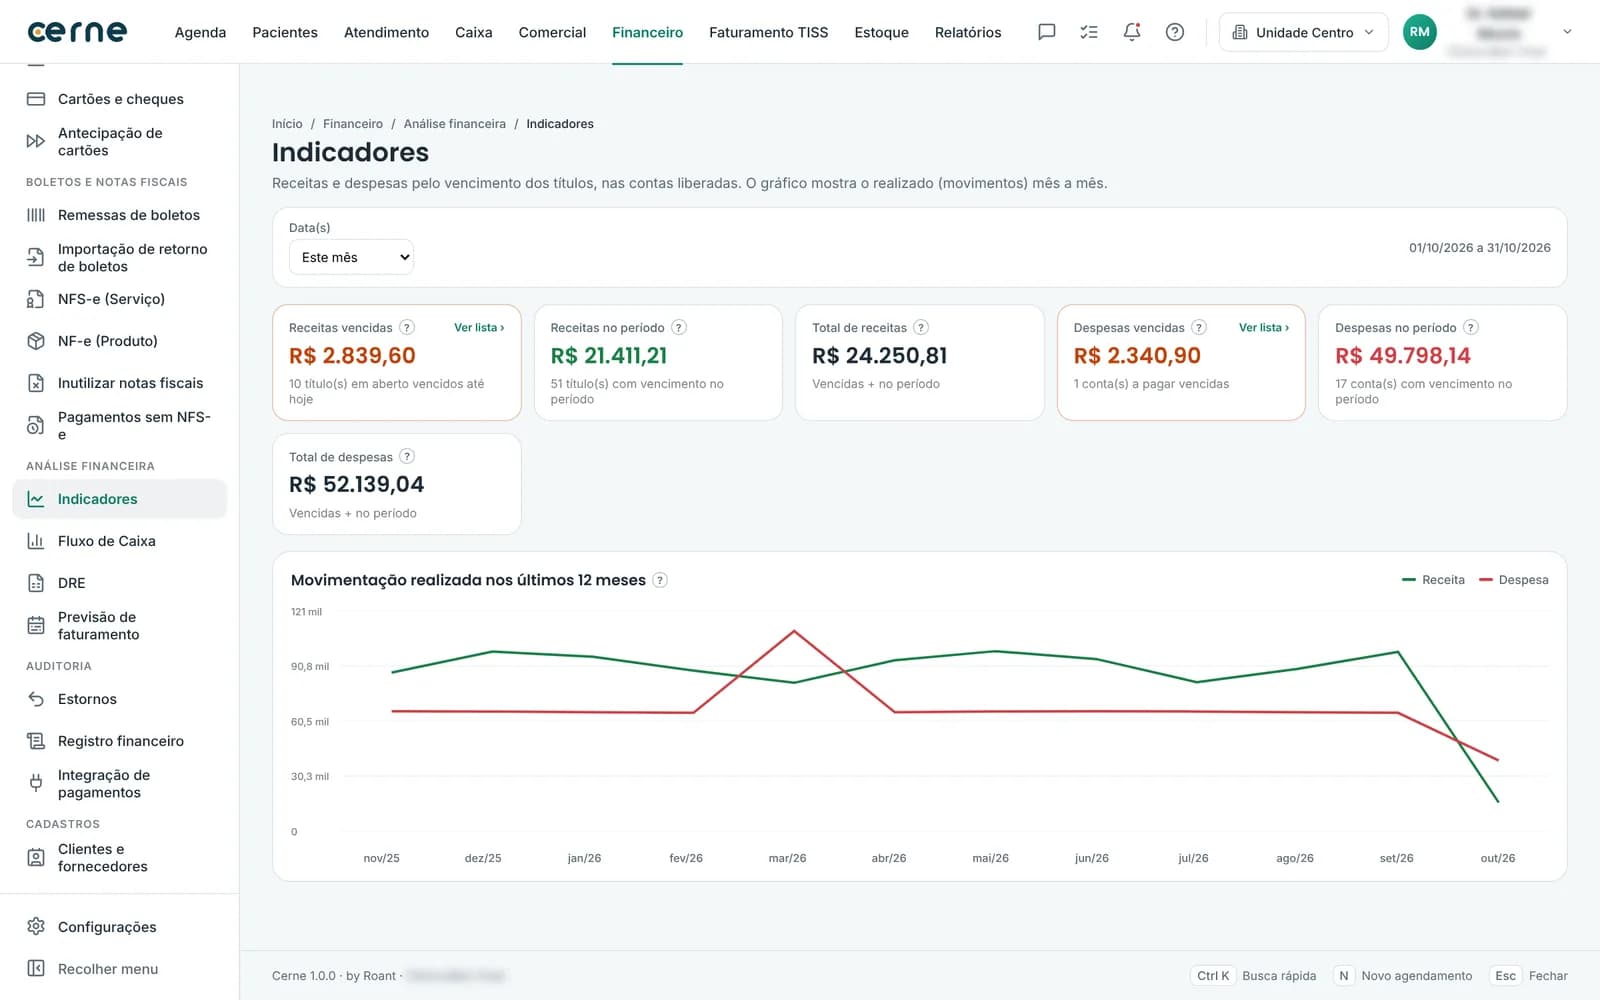The height and width of the screenshot is (1000, 1600).
Task: Open the Unidade Centro unit selector
Action: tap(1303, 32)
